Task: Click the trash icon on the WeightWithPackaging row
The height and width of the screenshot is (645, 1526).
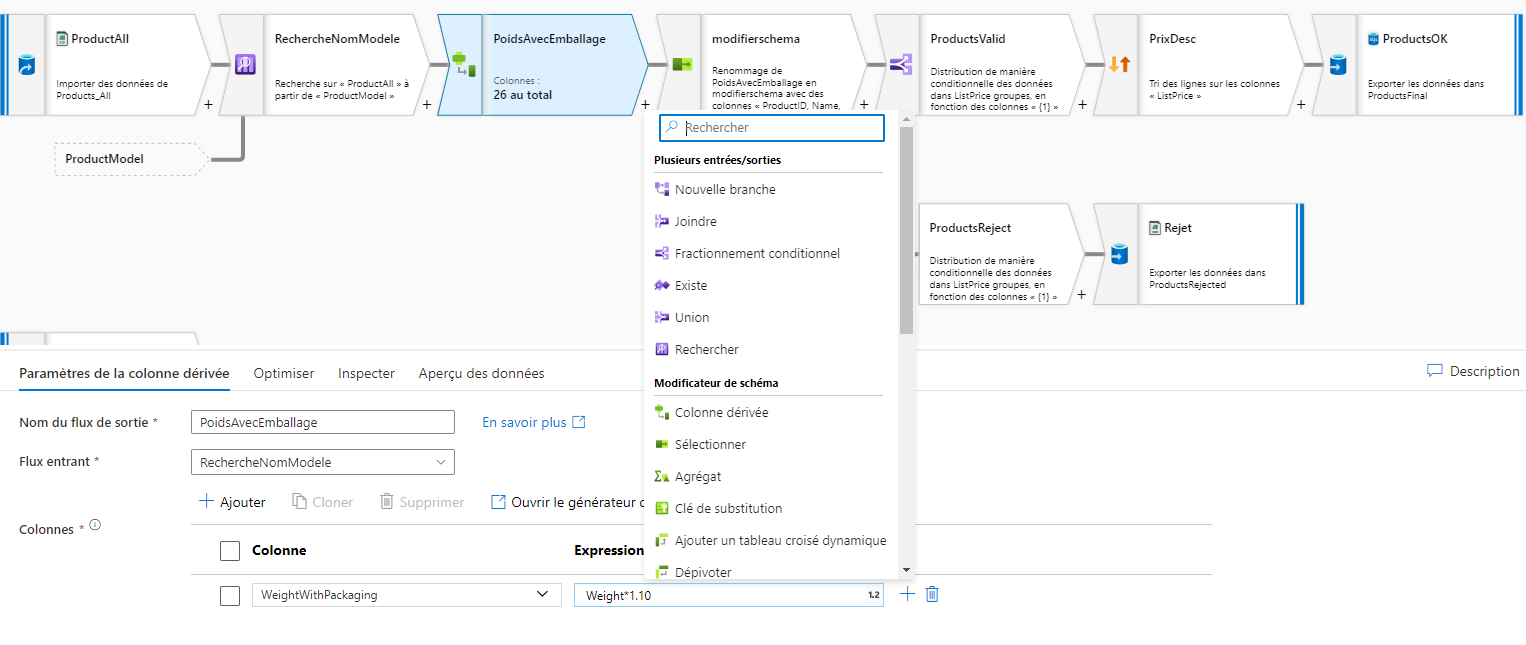Action: point(932,594)
